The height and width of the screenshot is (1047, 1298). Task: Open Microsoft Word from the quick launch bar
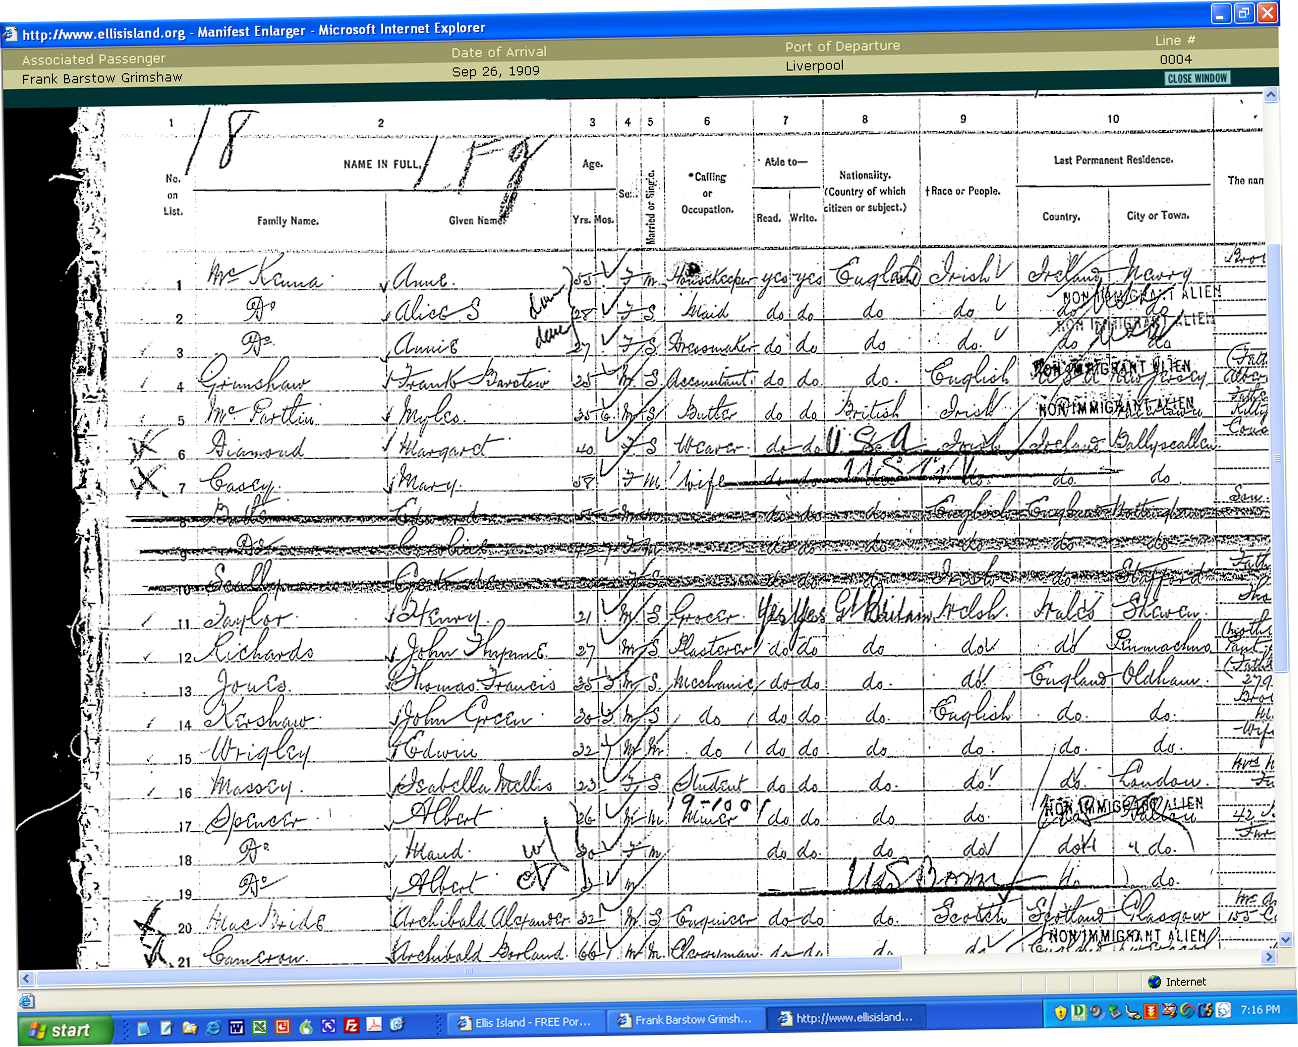(x=237, y=1027)
